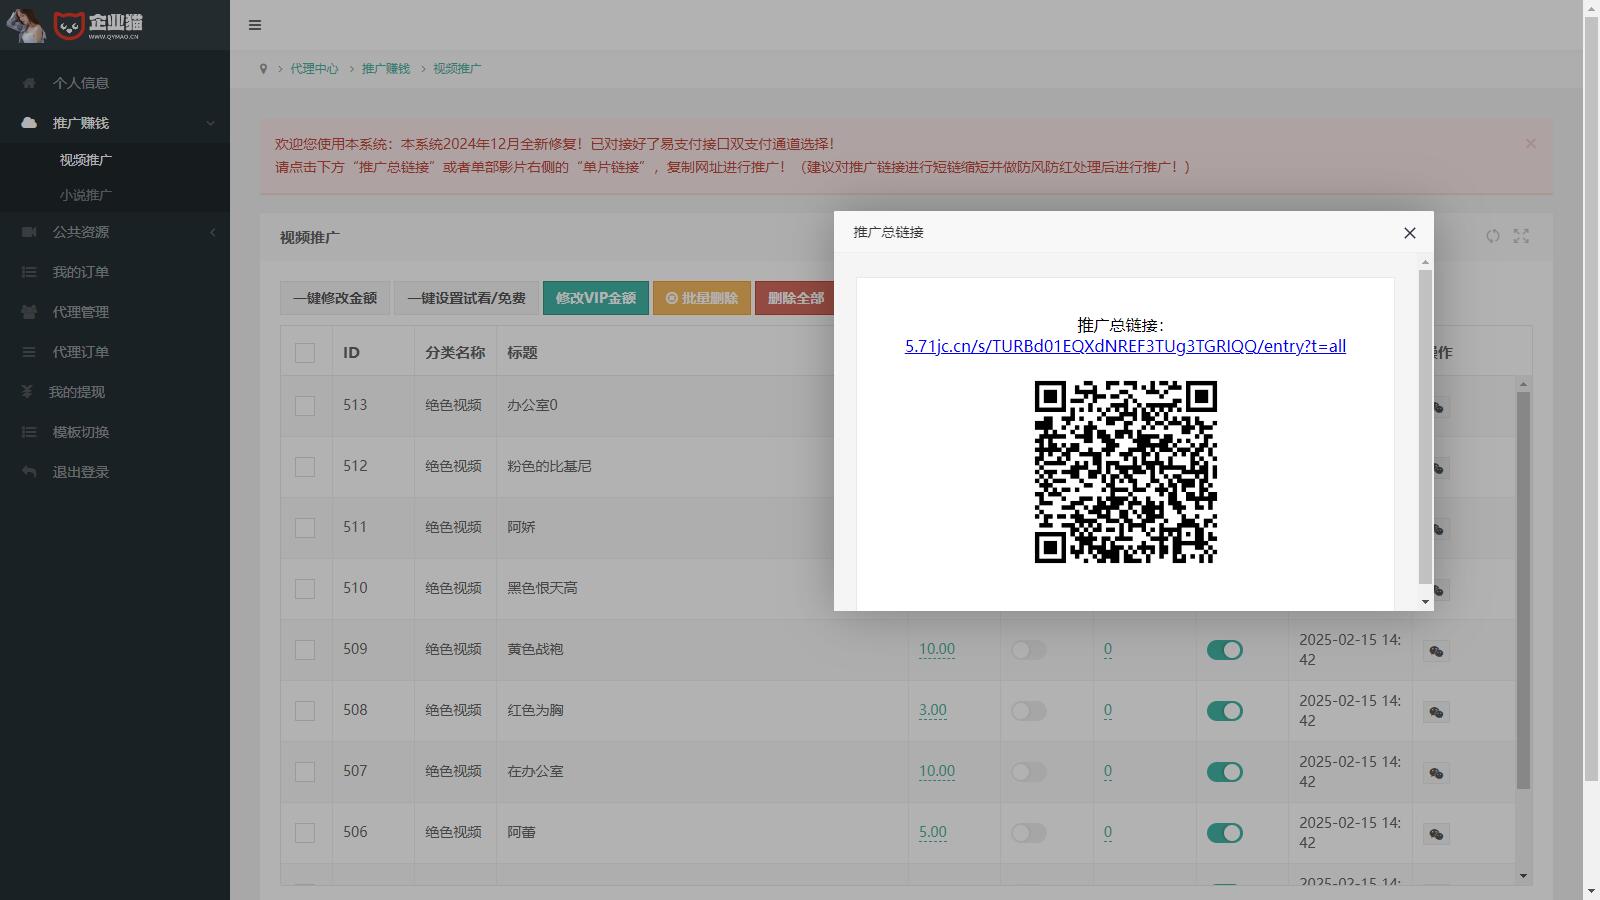Turn off the green switch for row 508
The height and width of the screenshot is (900, 1600).
[1224, 711]
